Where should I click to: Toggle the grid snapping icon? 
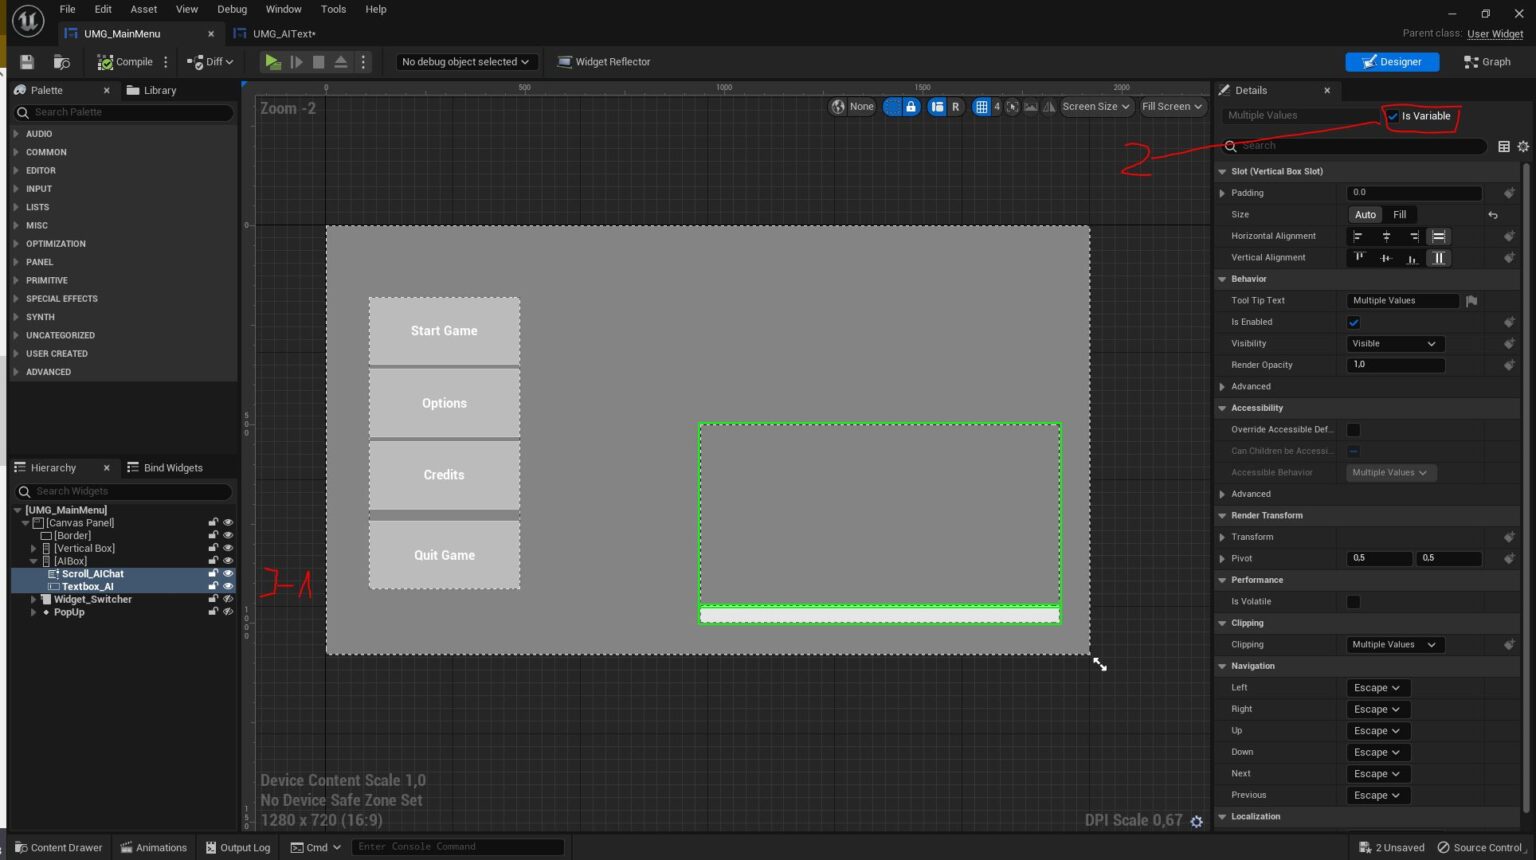[983, 106]
